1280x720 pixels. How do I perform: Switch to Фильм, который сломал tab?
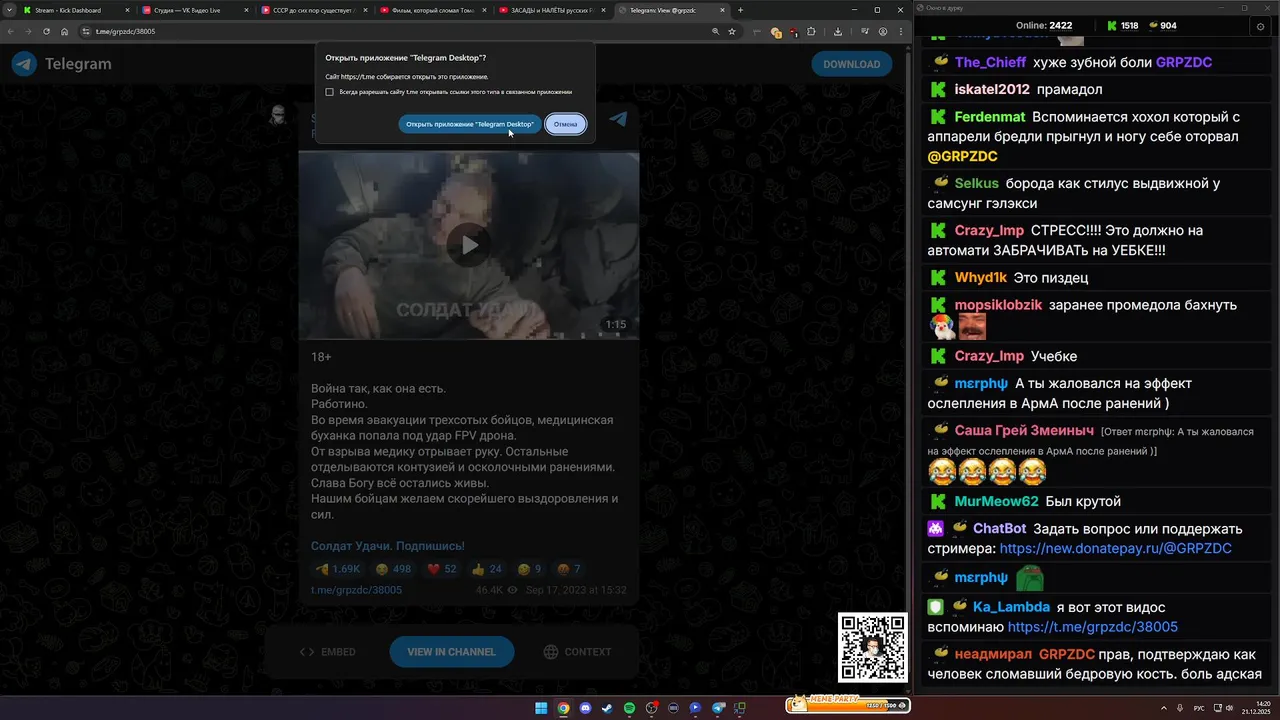point(431,10)
